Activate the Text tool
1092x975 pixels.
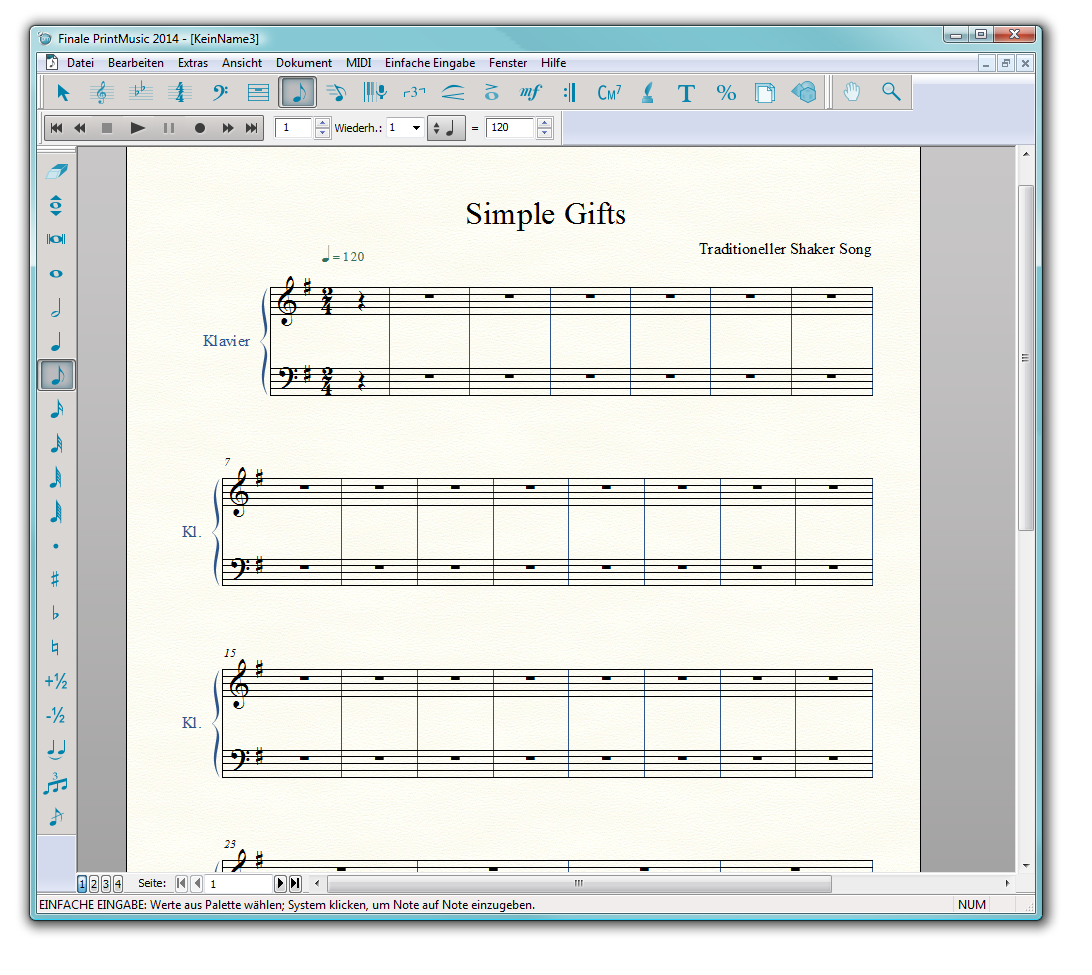[x=686, y=93]
